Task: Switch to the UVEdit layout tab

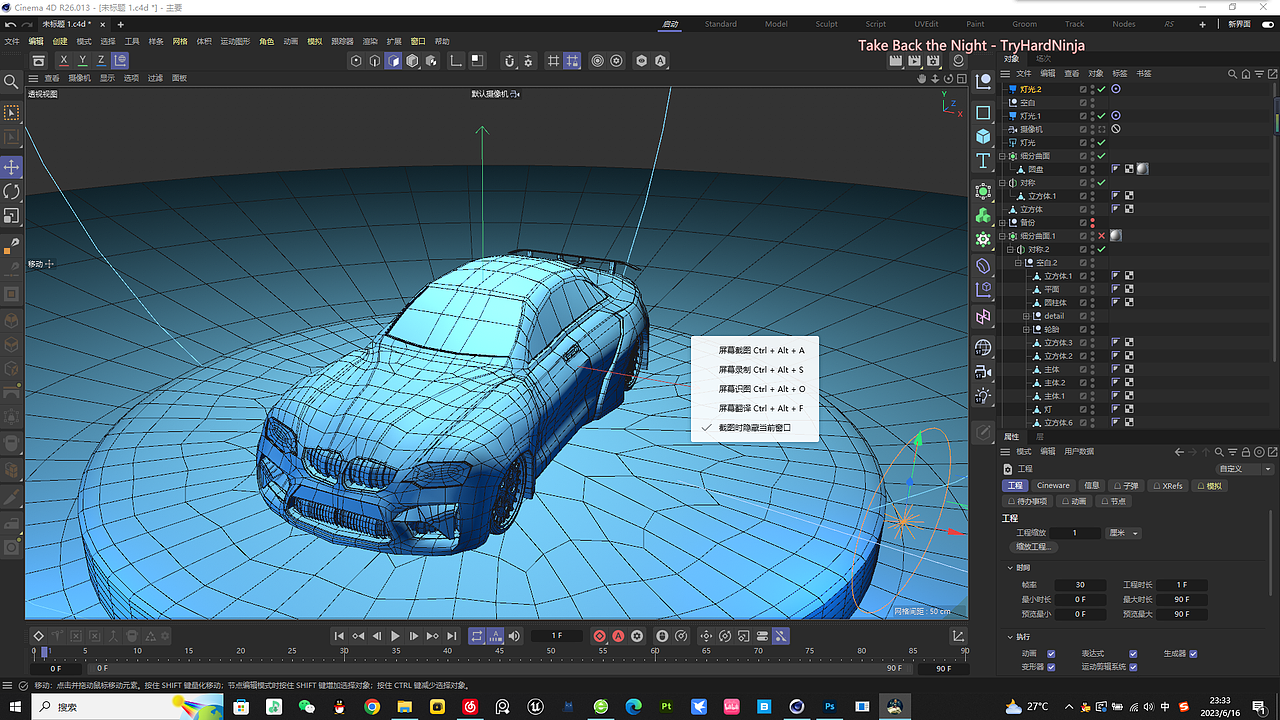Action: [x=926, y=24]
